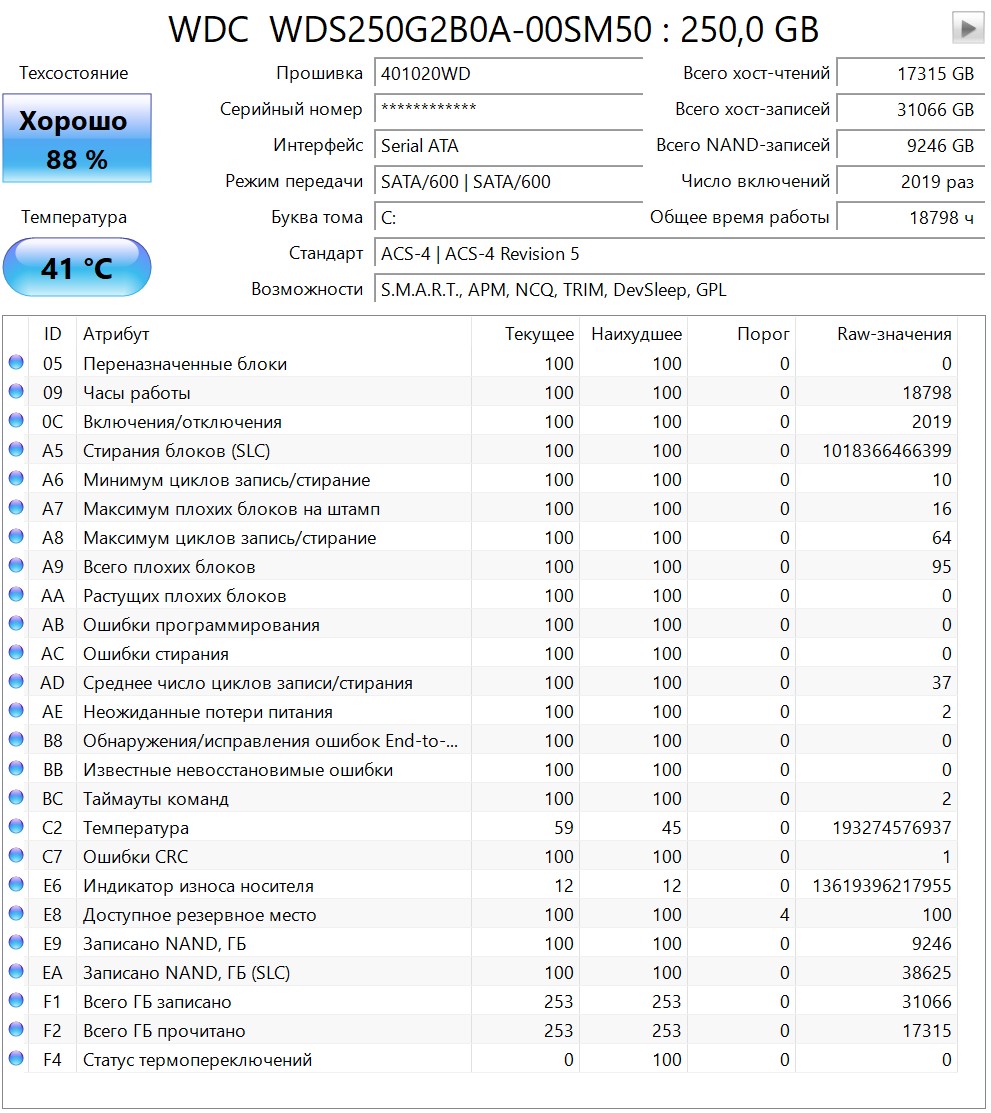The width and height of the screenshot is (991, 1113).
Task: Select total host writes value 31066 GB
Action: [x=911, y=109]
